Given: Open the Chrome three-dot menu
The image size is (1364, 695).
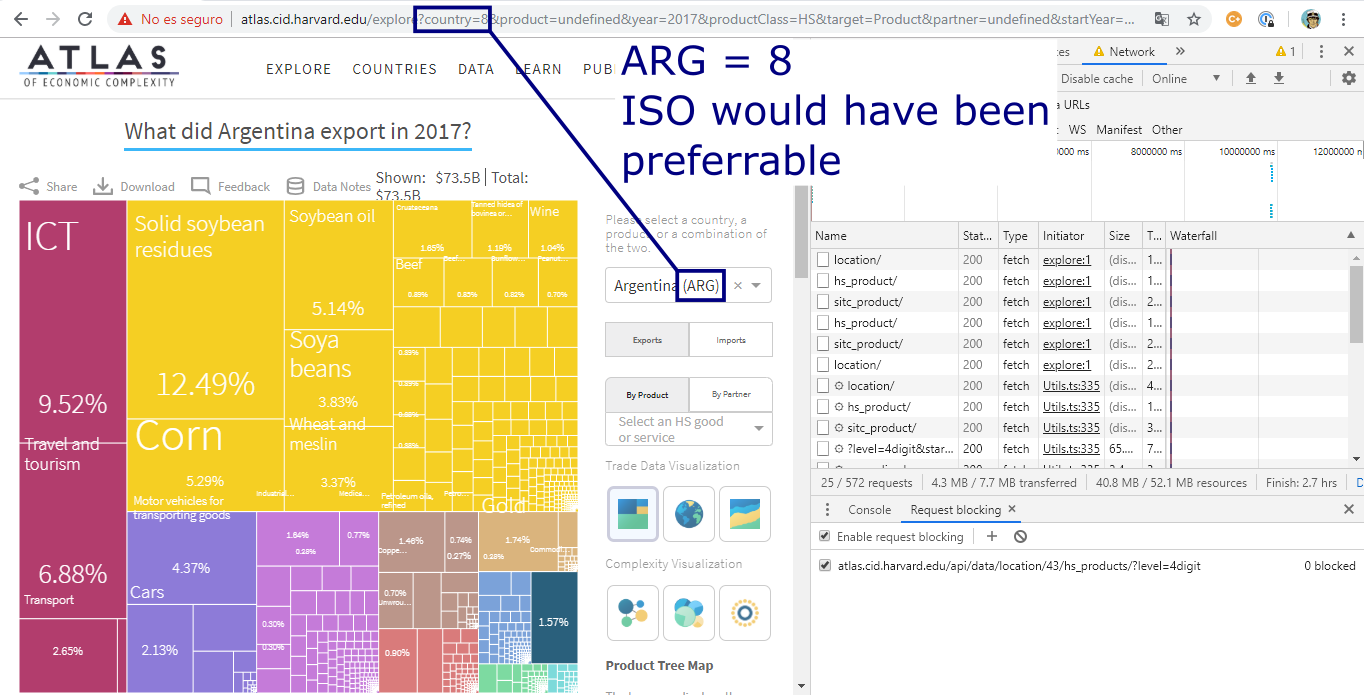Looking at the screenshot, I should (1343, 19).
